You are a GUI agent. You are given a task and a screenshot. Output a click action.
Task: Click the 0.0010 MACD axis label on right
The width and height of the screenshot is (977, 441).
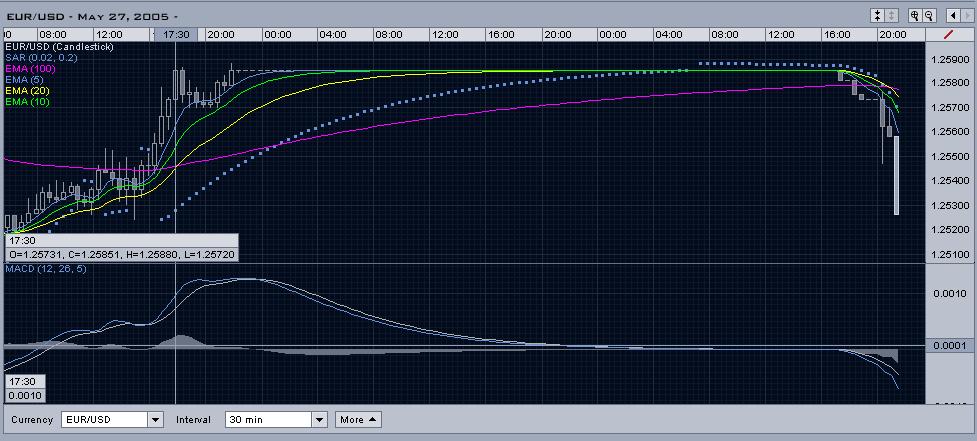tap(950, 293)
